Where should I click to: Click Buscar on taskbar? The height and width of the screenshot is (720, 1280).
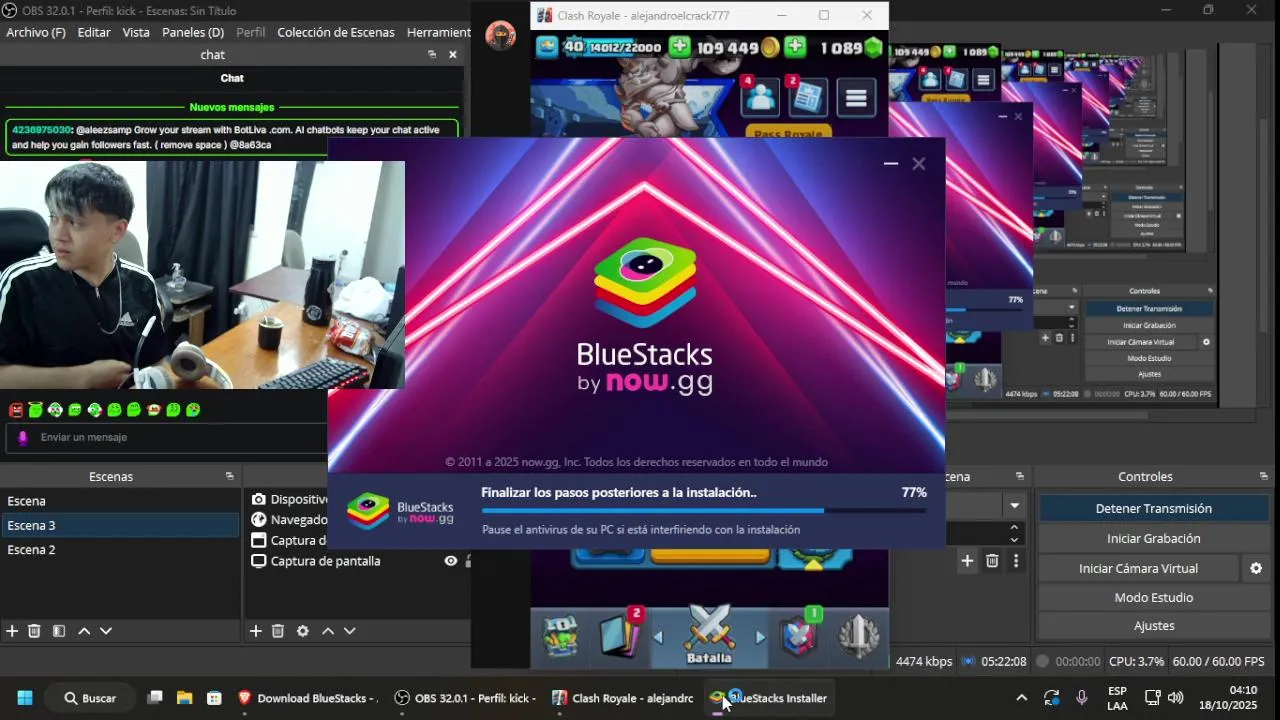[x=90, y=698]
